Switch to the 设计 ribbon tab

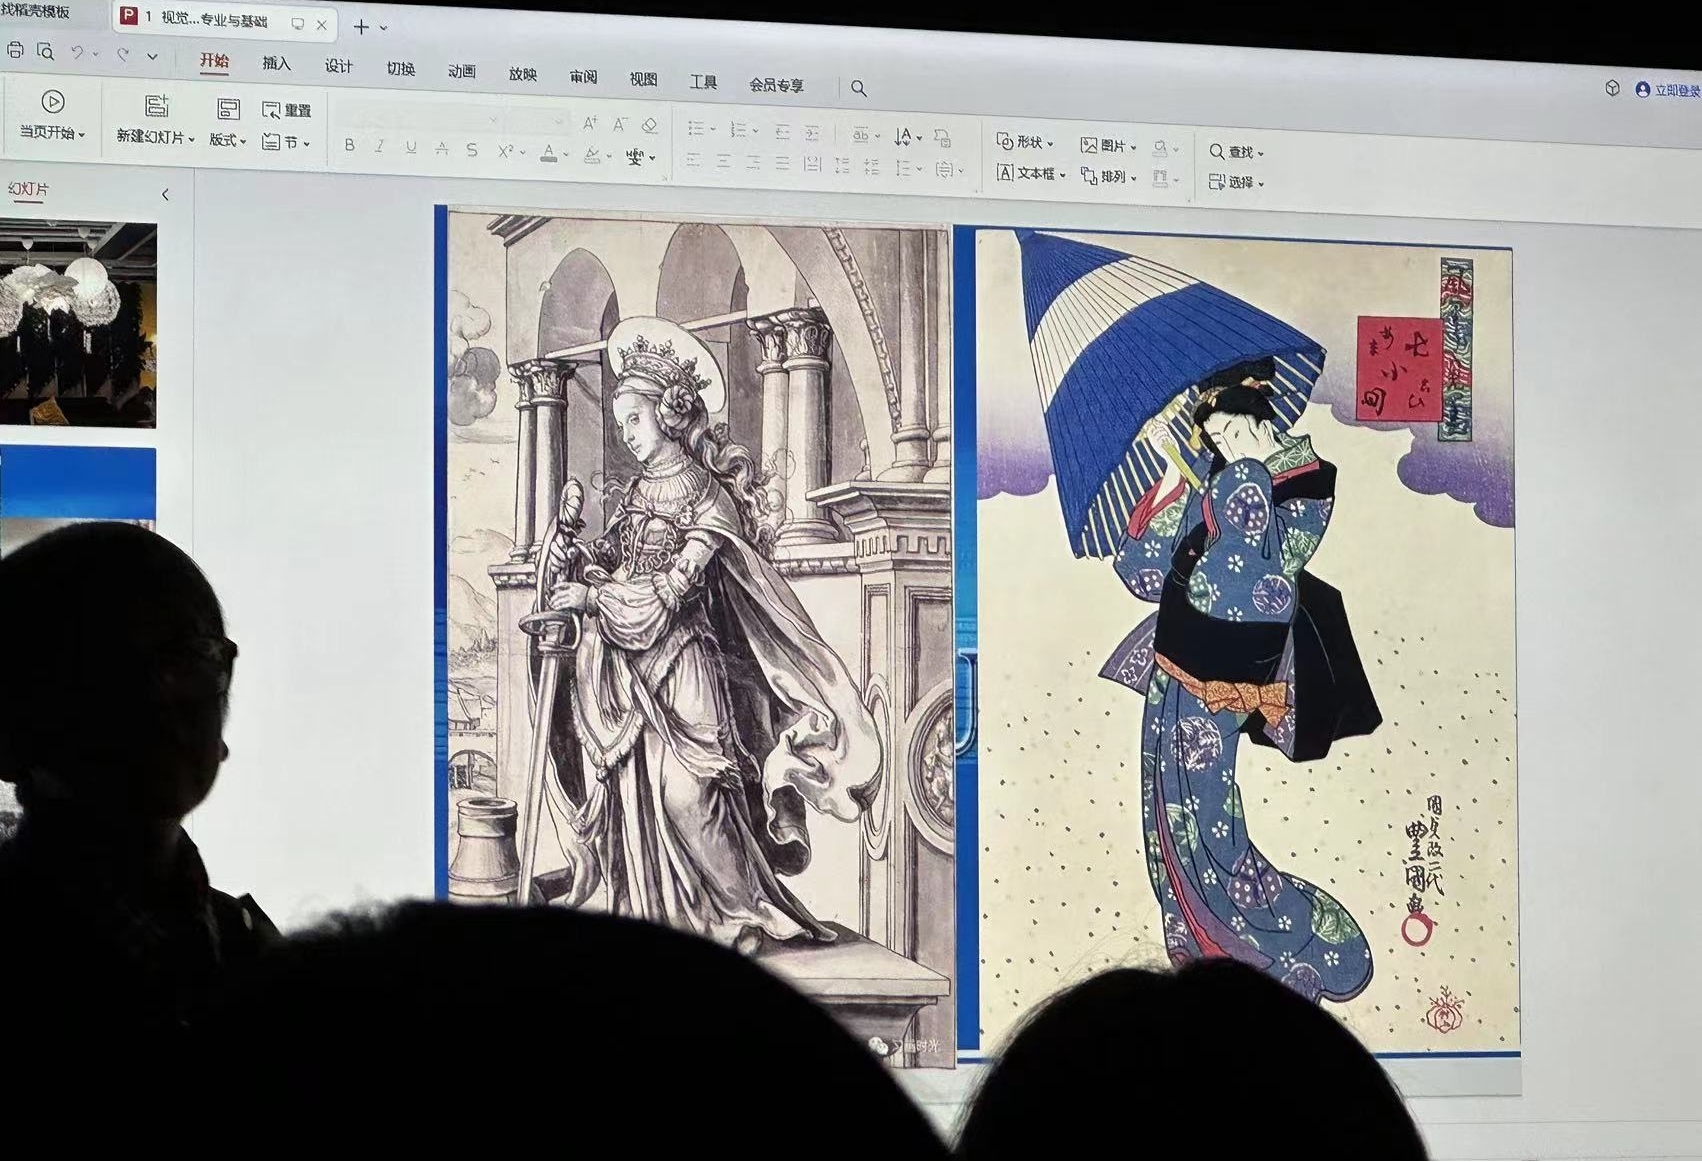(338, 66)
